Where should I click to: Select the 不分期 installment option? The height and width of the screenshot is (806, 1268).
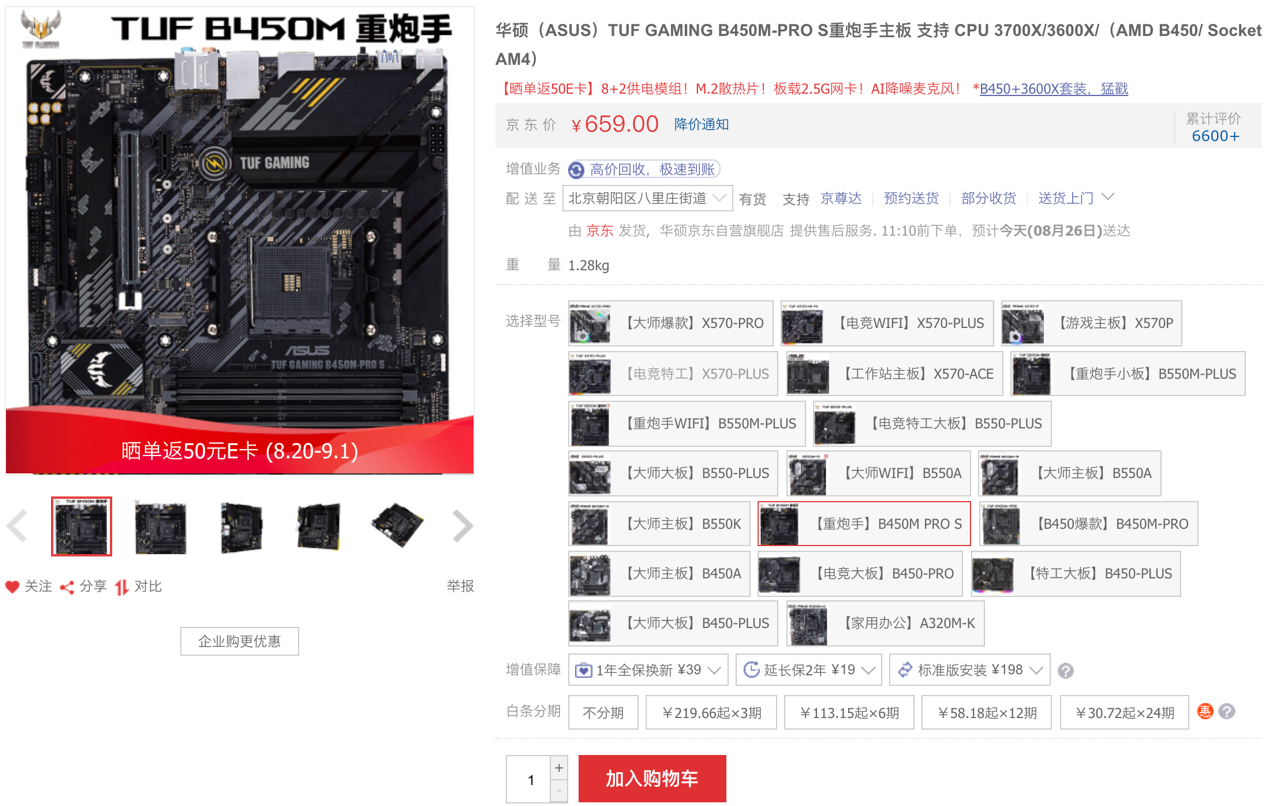603,713
